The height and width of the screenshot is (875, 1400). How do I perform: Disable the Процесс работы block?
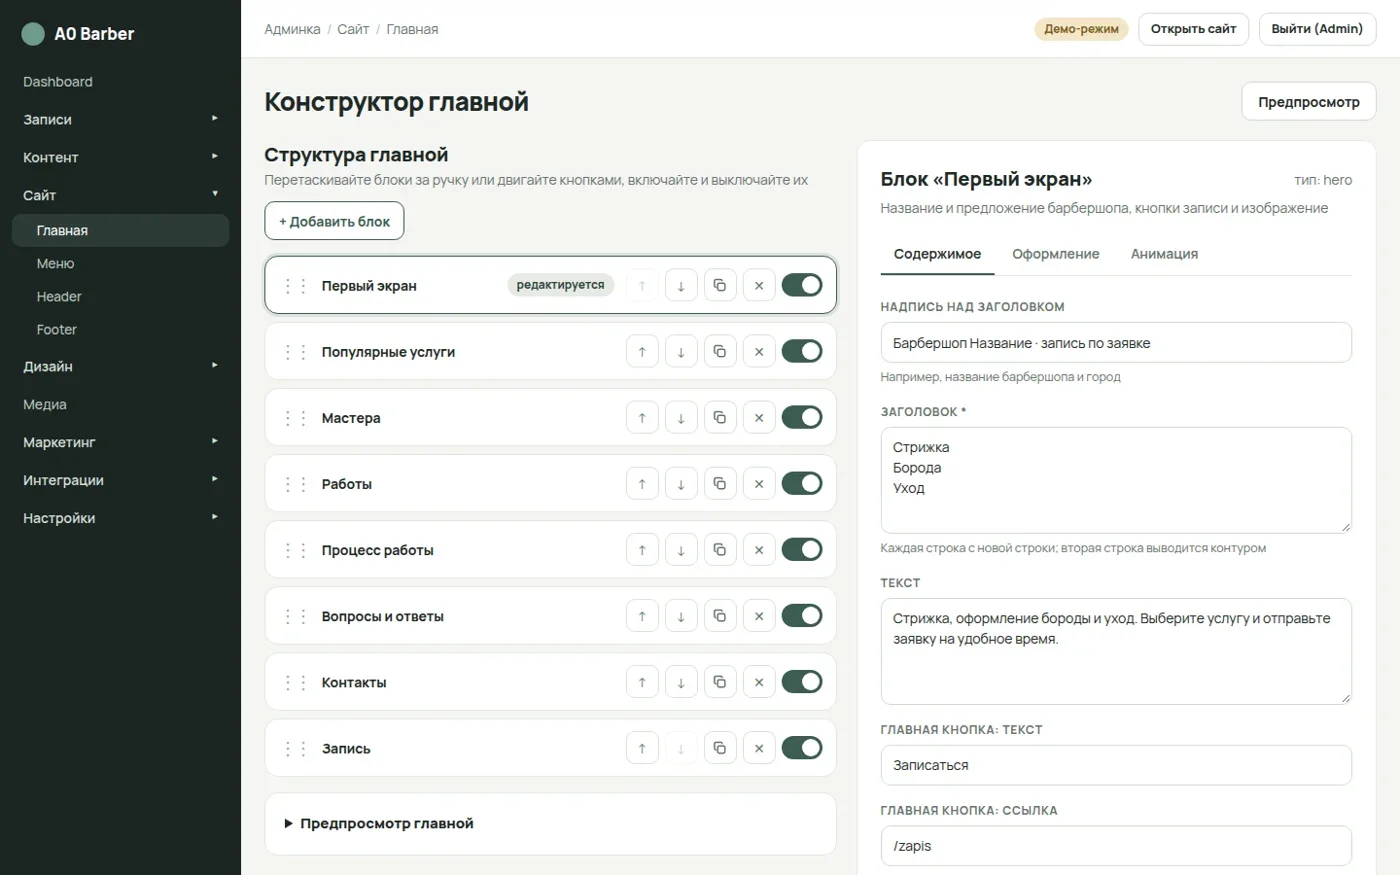click(802, 549)
